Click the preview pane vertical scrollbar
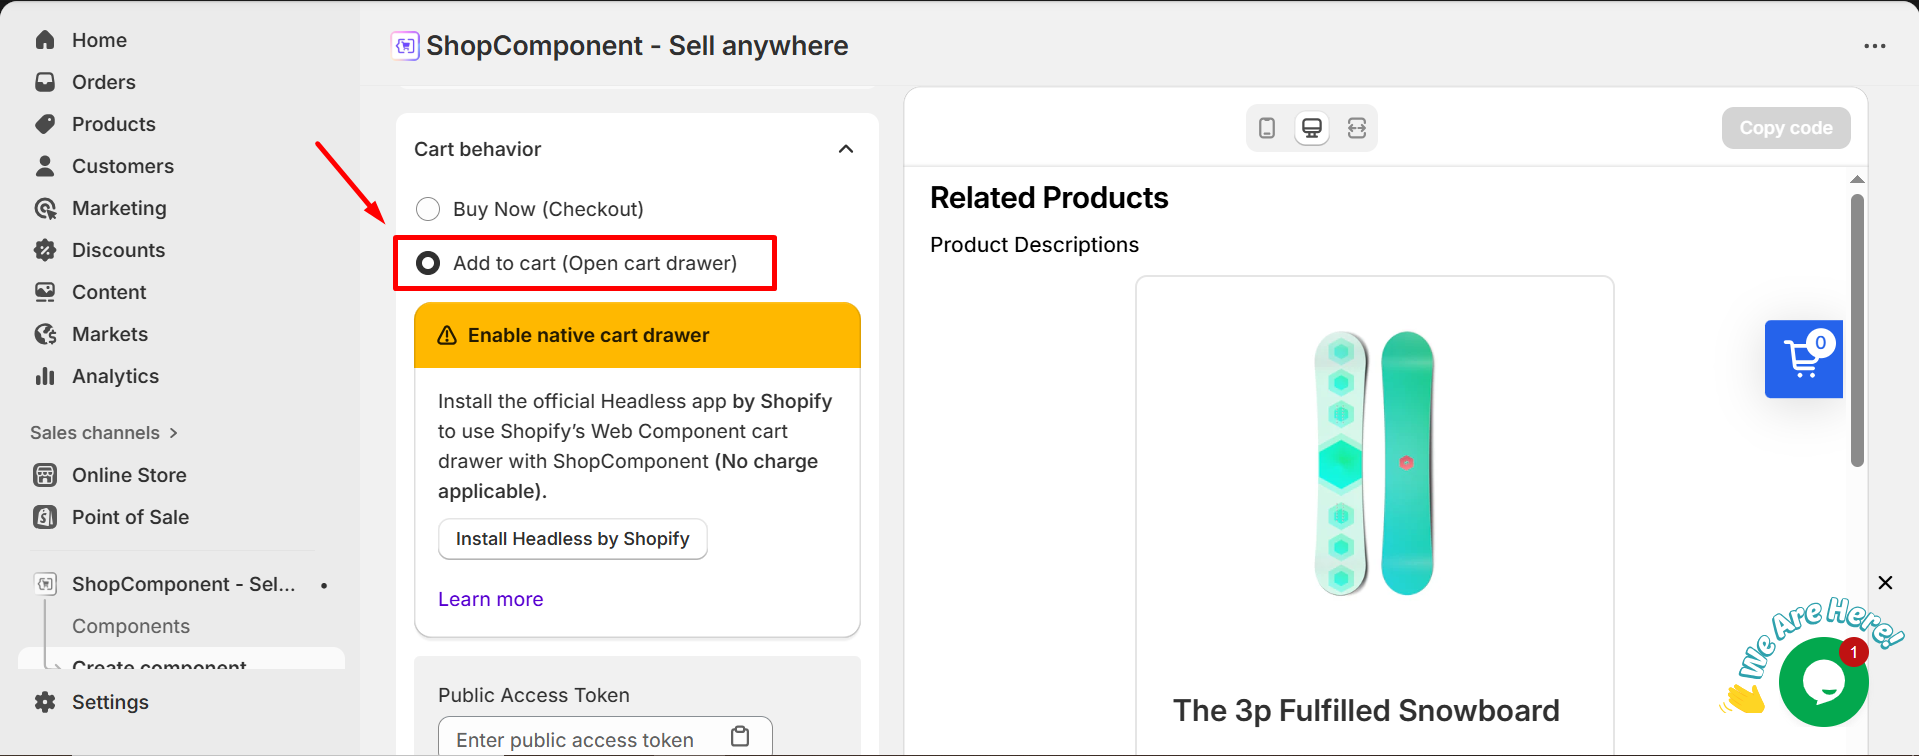 click(x=1857, y=330)
